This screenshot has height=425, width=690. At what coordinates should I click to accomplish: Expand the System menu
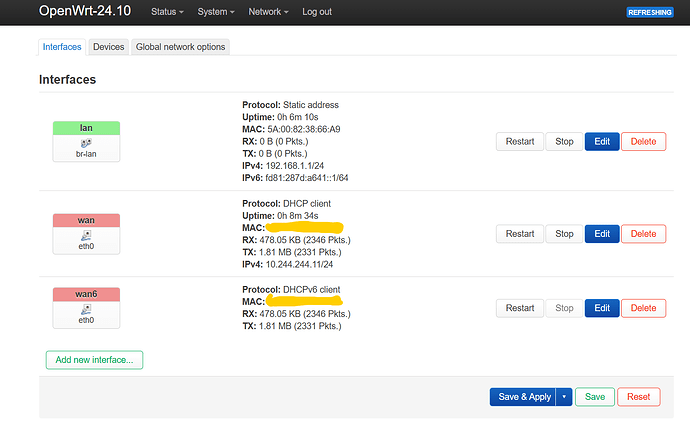tap(216, 12)
